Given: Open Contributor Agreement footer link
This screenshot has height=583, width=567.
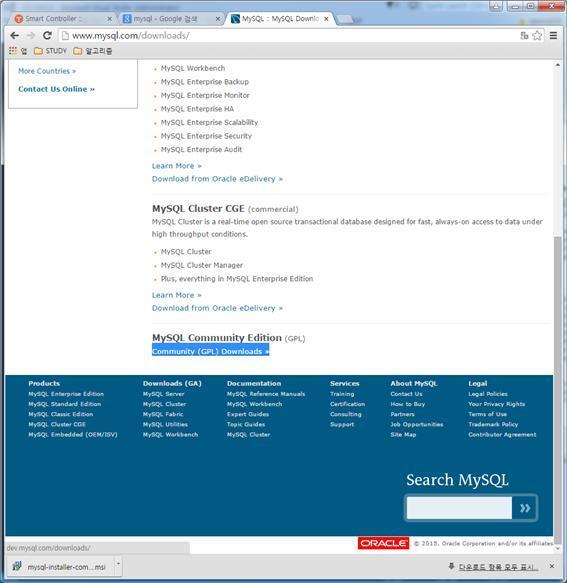Looking at the screenshot, I should pos(502,434).
